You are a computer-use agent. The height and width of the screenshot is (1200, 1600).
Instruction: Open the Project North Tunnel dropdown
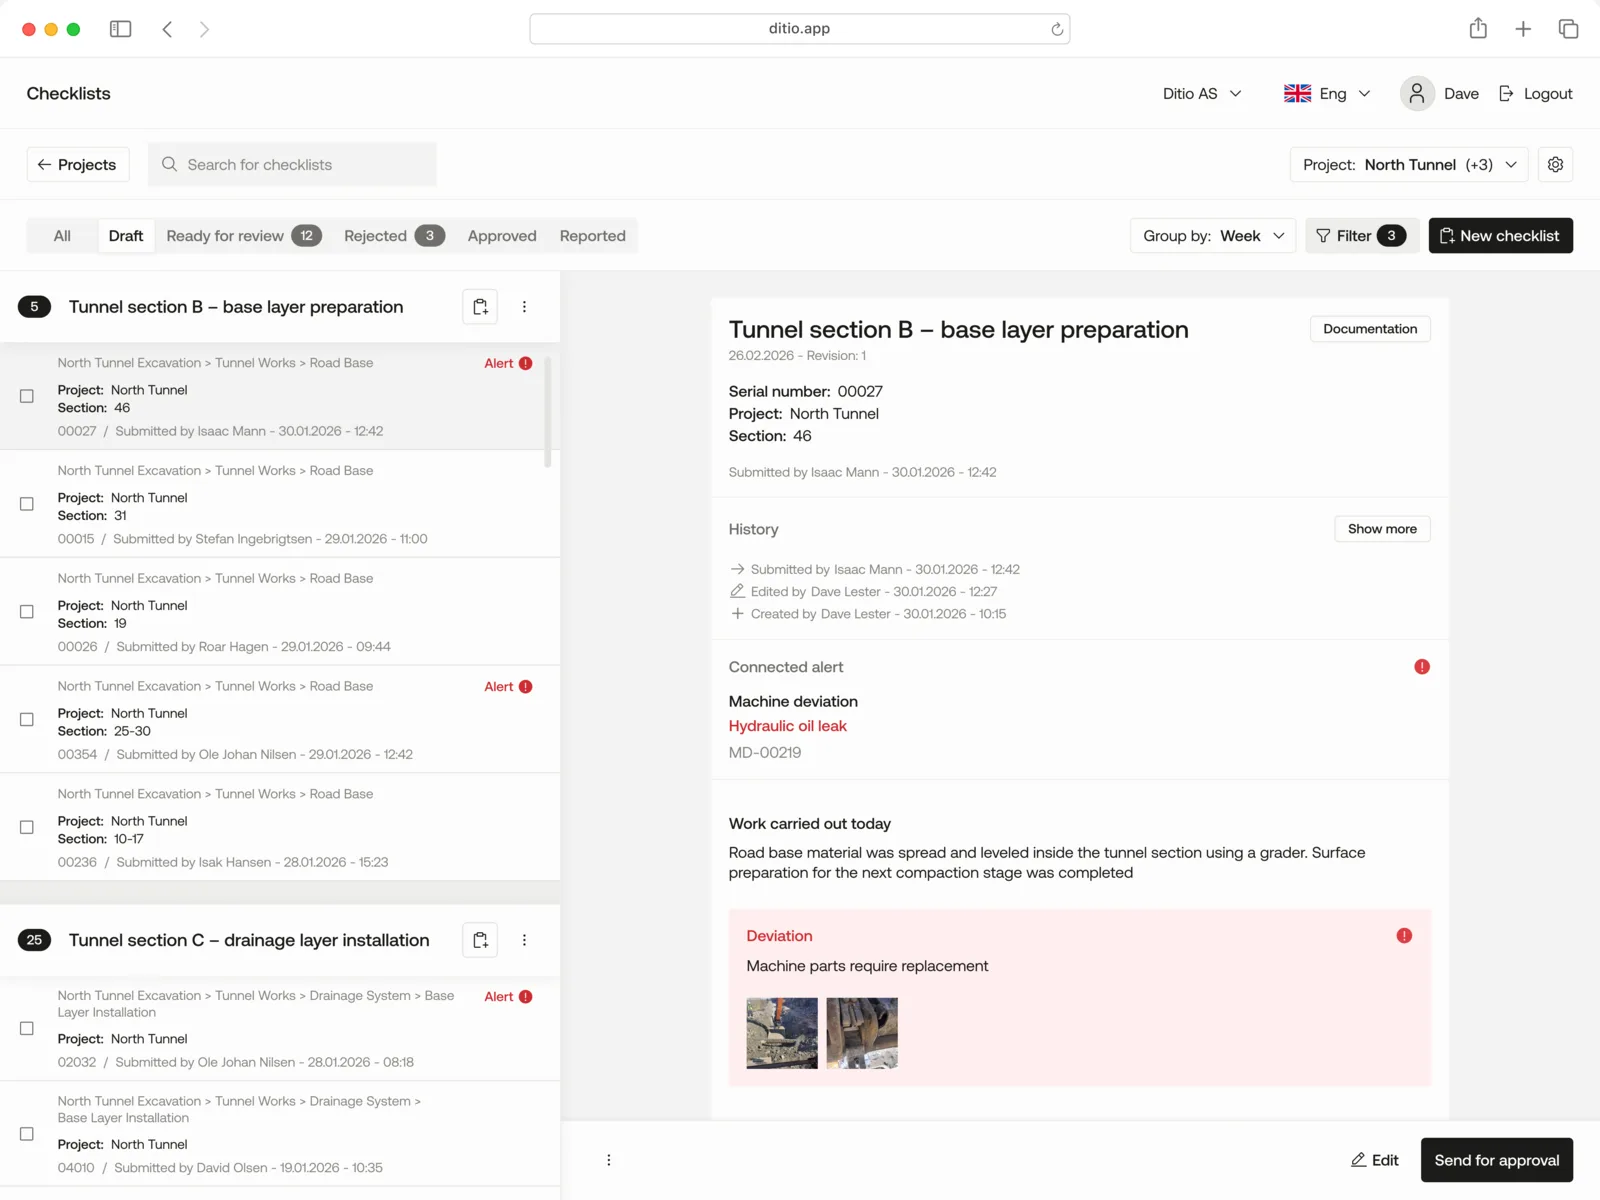pyautogui.click(x=1408, y=164)
